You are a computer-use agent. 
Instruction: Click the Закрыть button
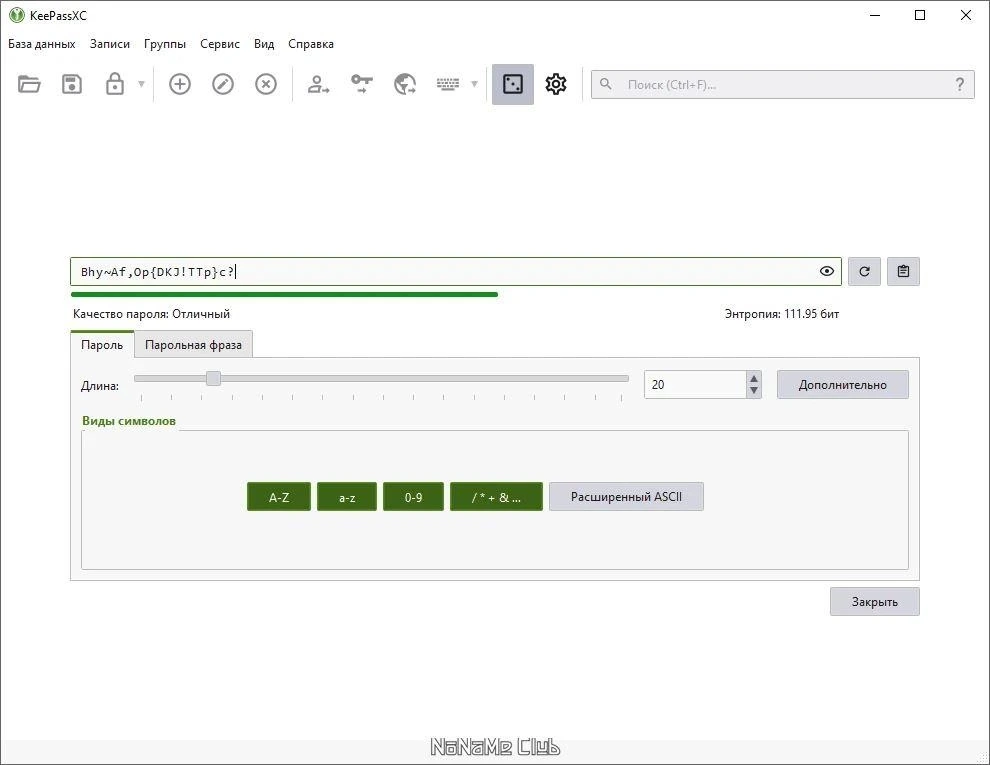tap(874, 602)
